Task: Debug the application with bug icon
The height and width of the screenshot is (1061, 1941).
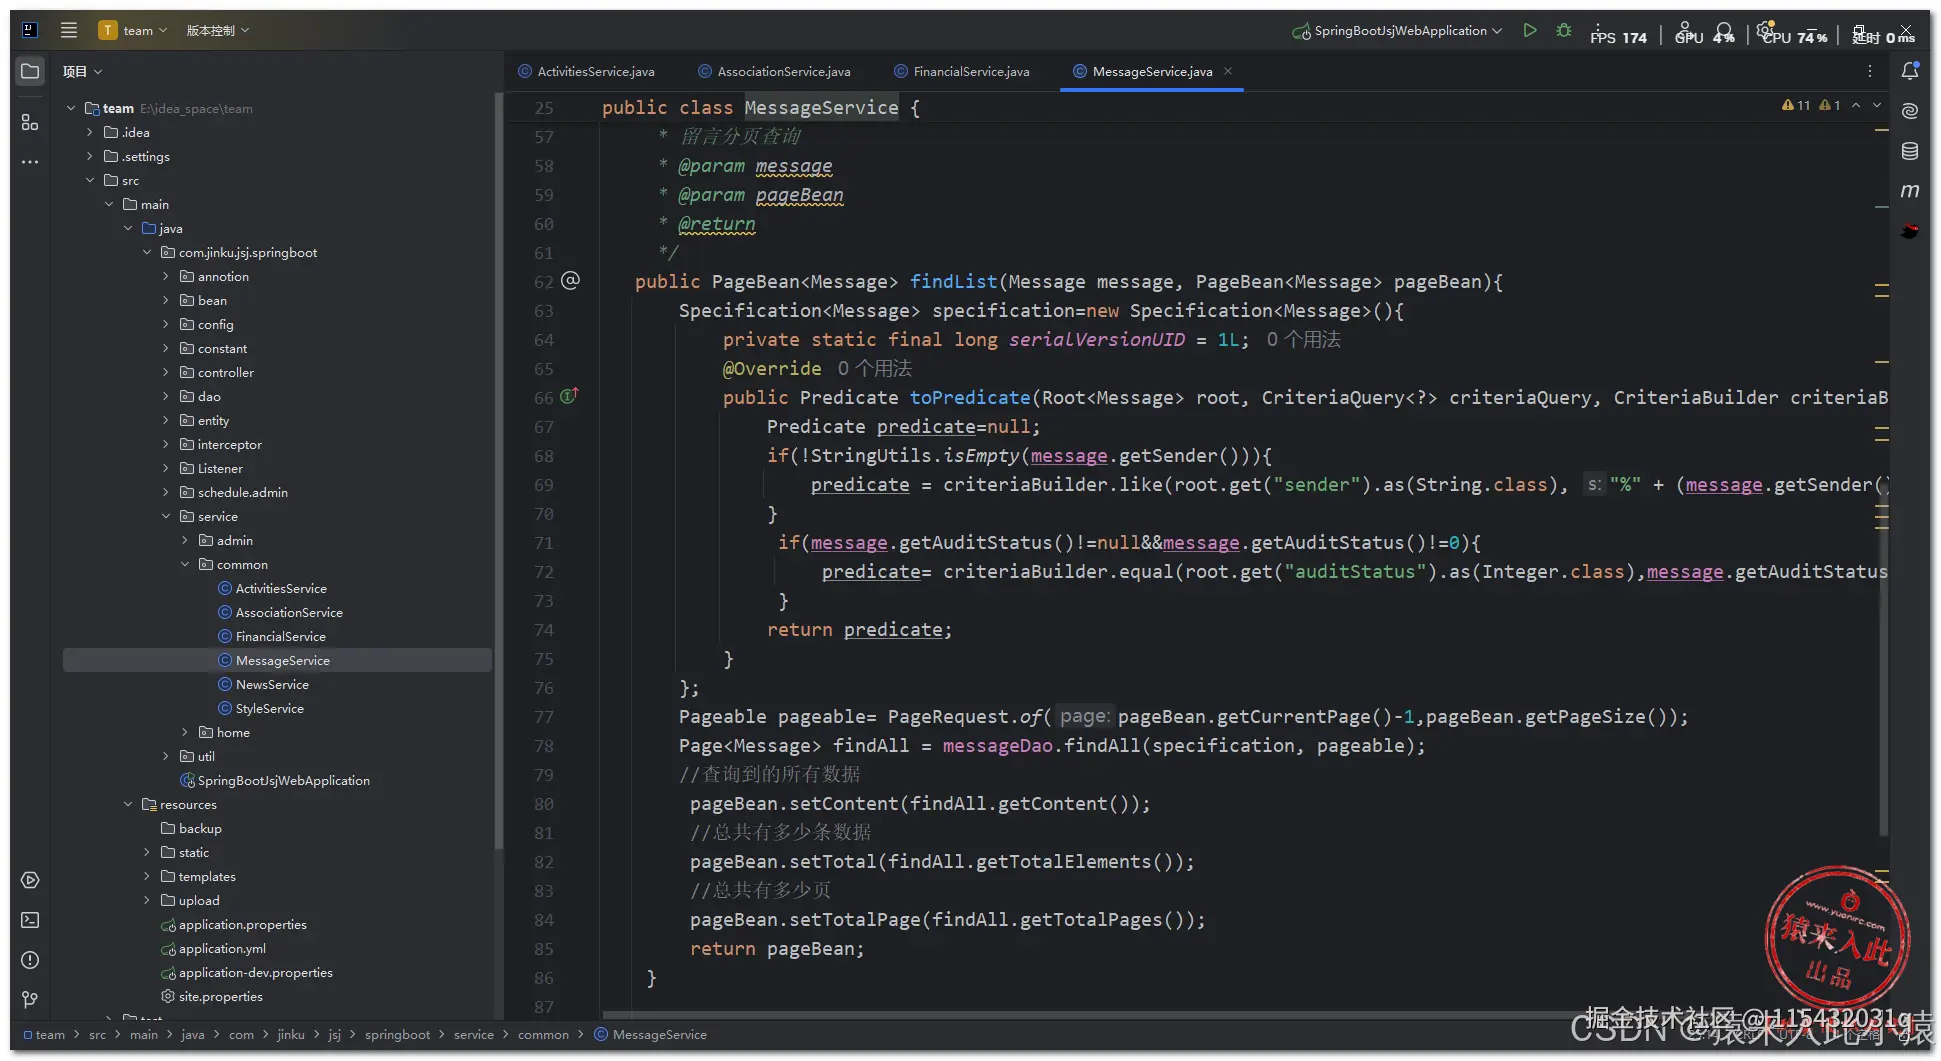Action: [x=1564, y=31]
